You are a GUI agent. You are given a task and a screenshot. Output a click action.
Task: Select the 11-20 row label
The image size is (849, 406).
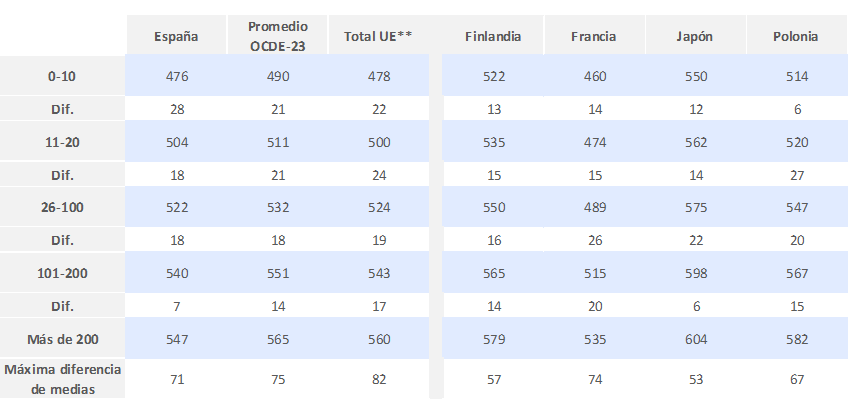click(62, 142)
